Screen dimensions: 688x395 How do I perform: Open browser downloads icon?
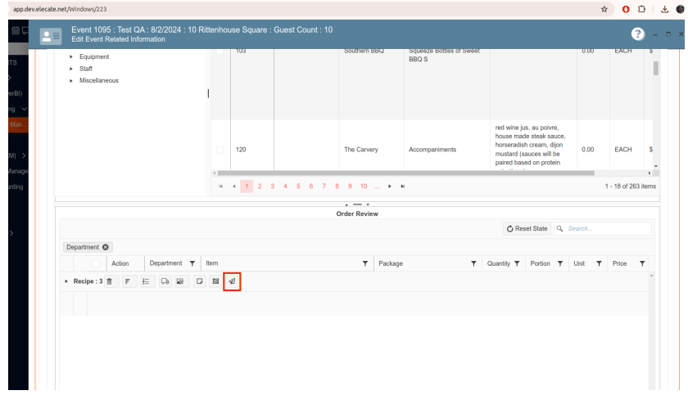[664, 9]
